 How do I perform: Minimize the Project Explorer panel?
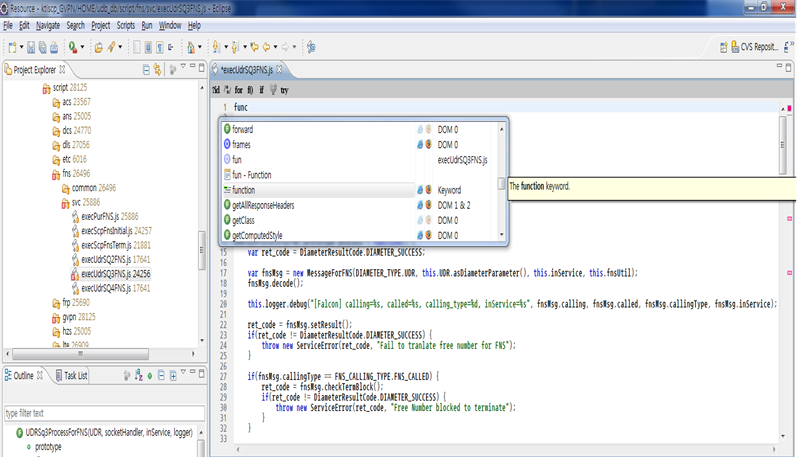coord(192,66)
